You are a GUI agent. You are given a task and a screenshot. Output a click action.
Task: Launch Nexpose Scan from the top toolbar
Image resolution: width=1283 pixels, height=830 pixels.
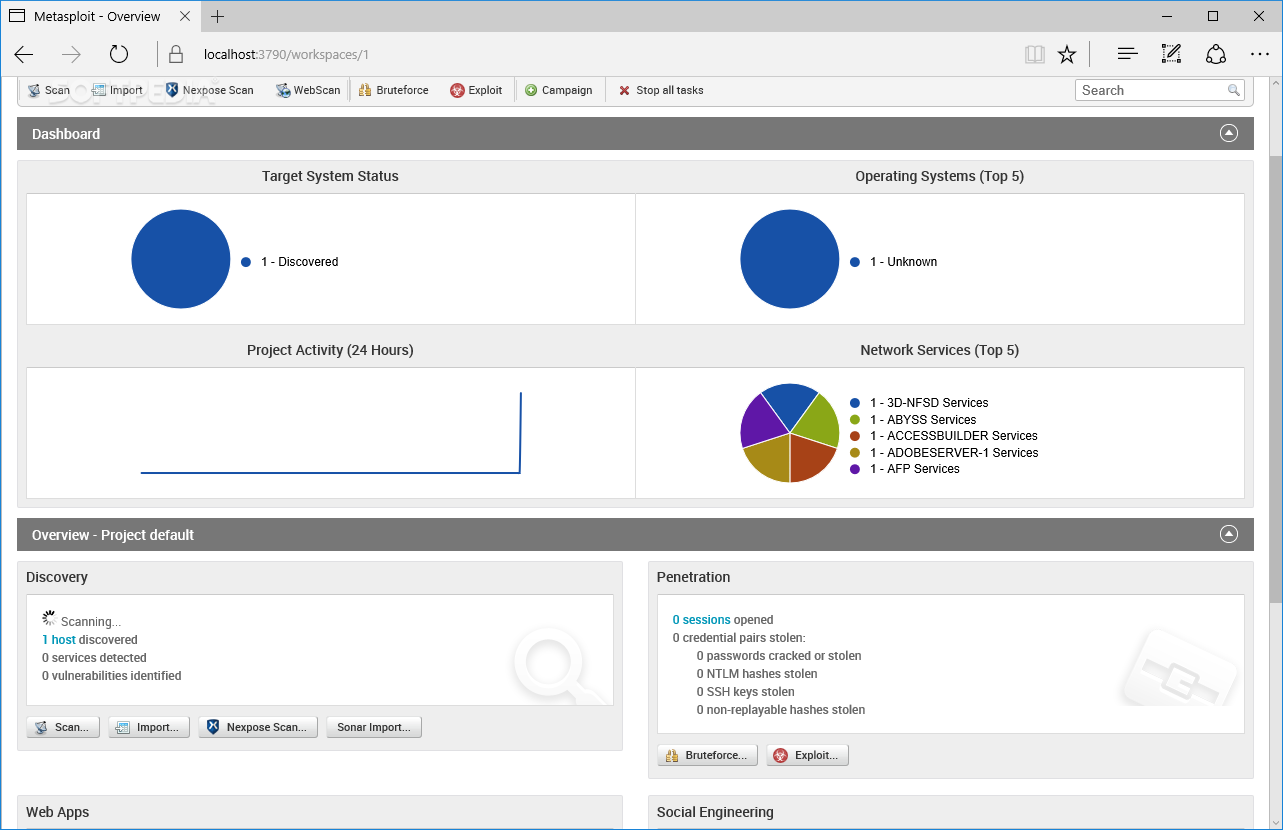click(x=210, y=90)
